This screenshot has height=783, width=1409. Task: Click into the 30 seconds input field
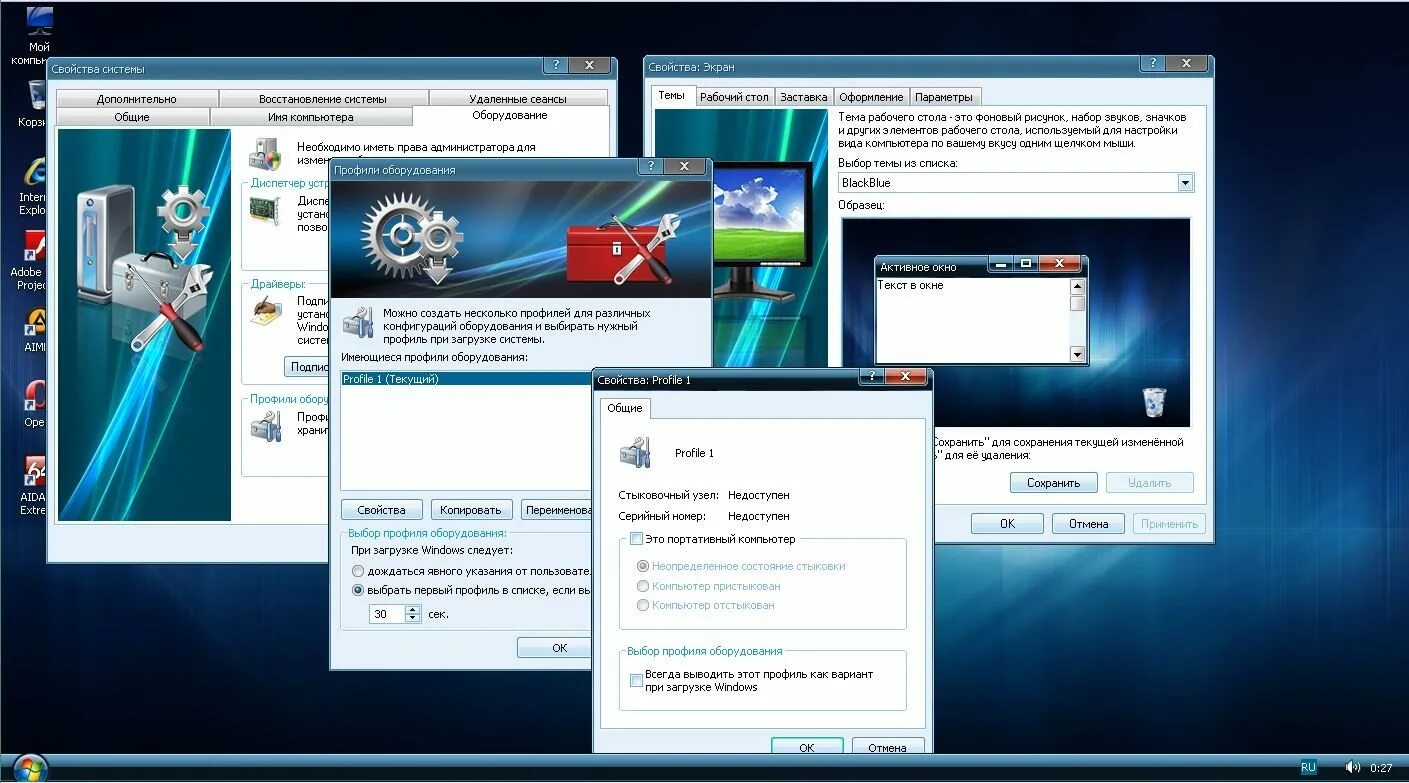click(386, 614)
